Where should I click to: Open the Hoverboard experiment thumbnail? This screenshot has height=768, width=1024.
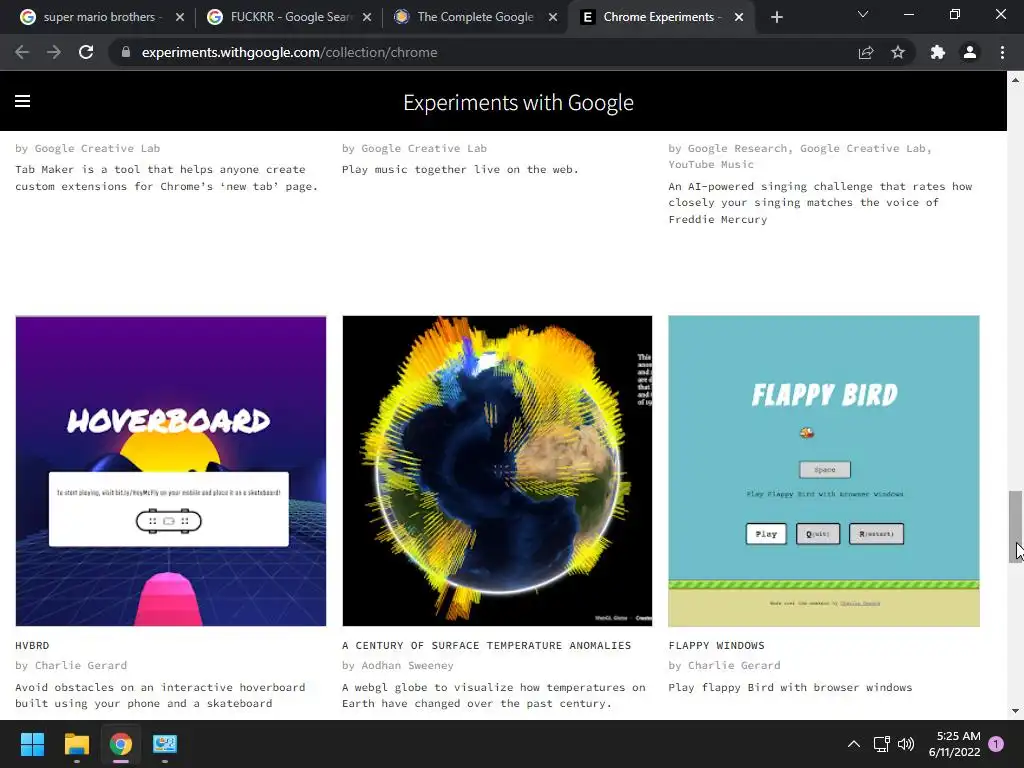click(x=170, y=471)
